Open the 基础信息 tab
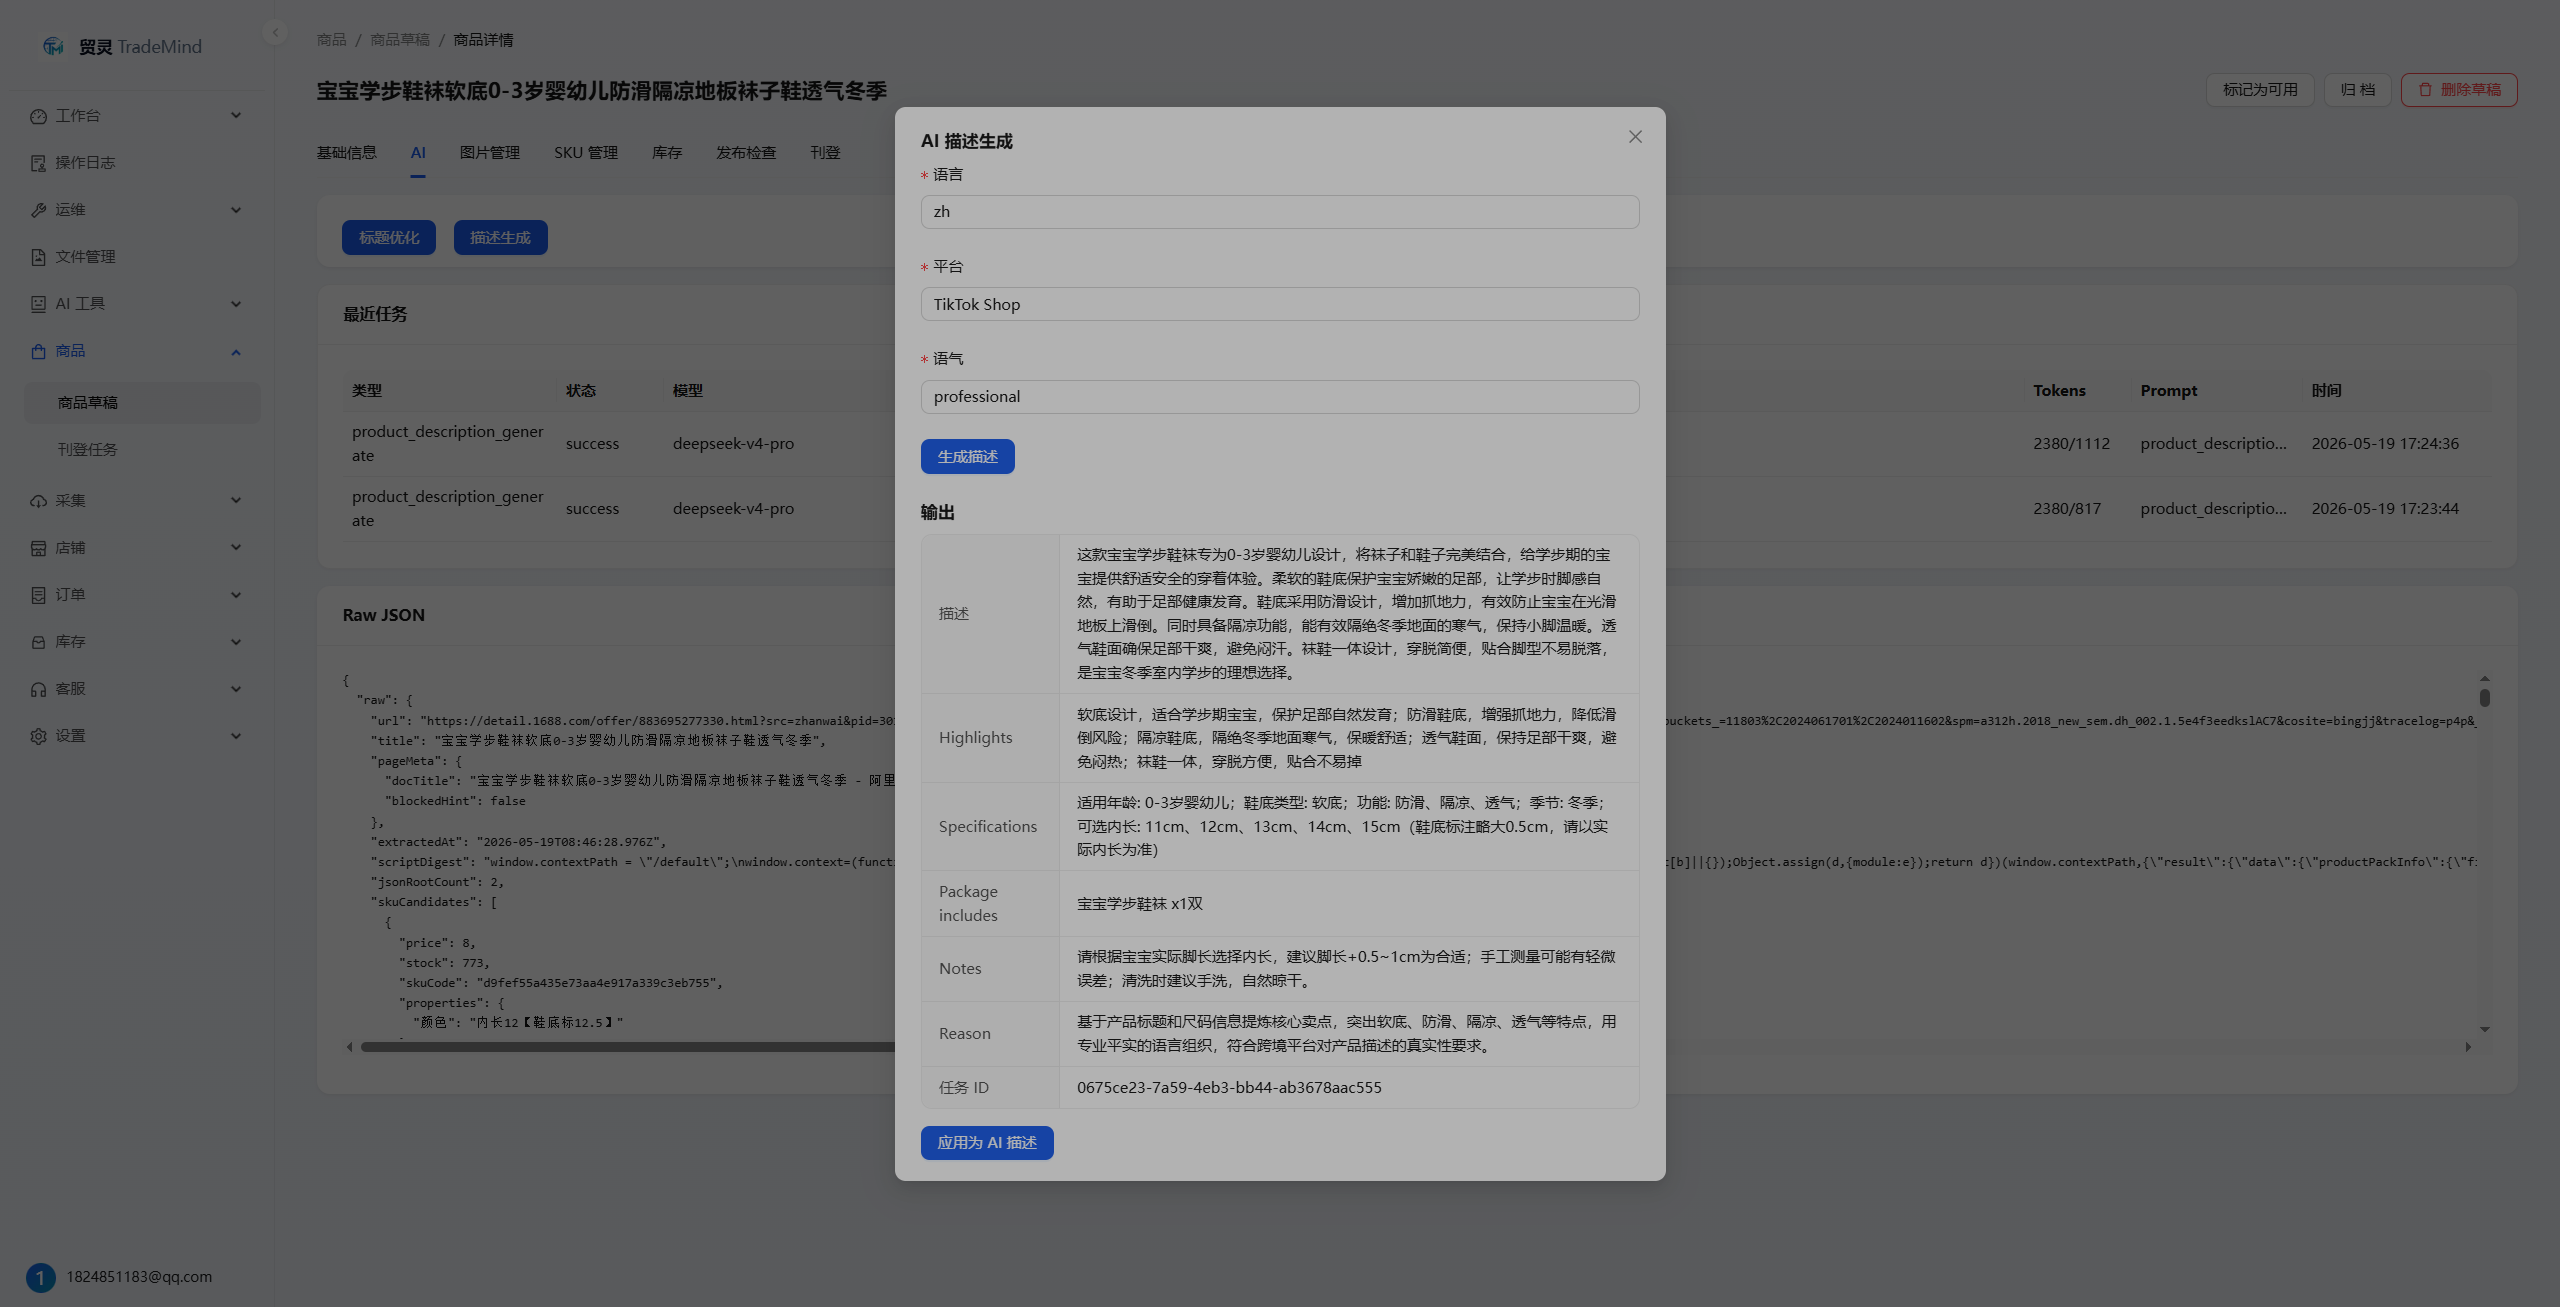The height and width of the screenshot is (1307, 2560). (347, 153)
